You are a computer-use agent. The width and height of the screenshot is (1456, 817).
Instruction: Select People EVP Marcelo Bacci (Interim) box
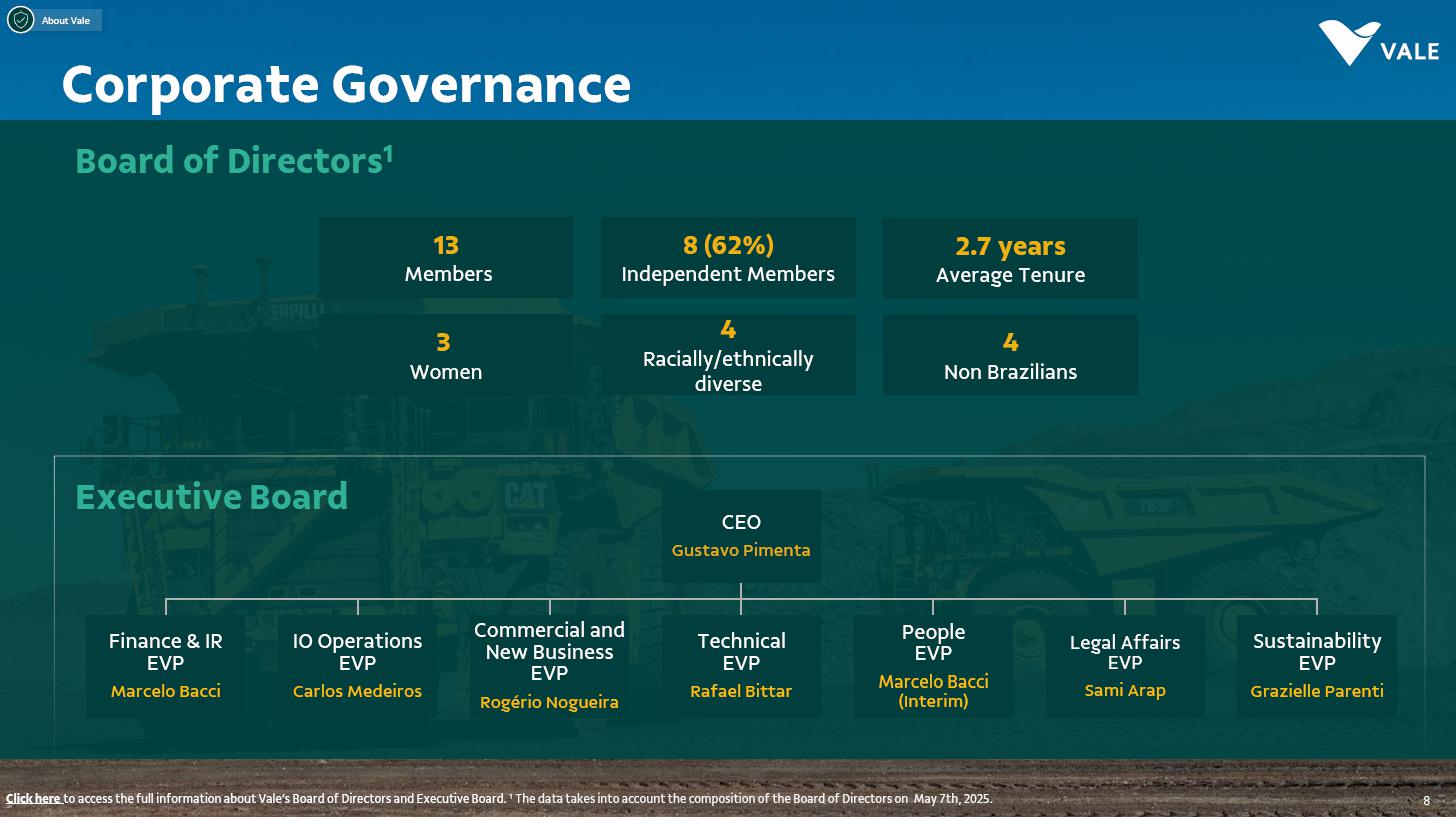[933, 665]
